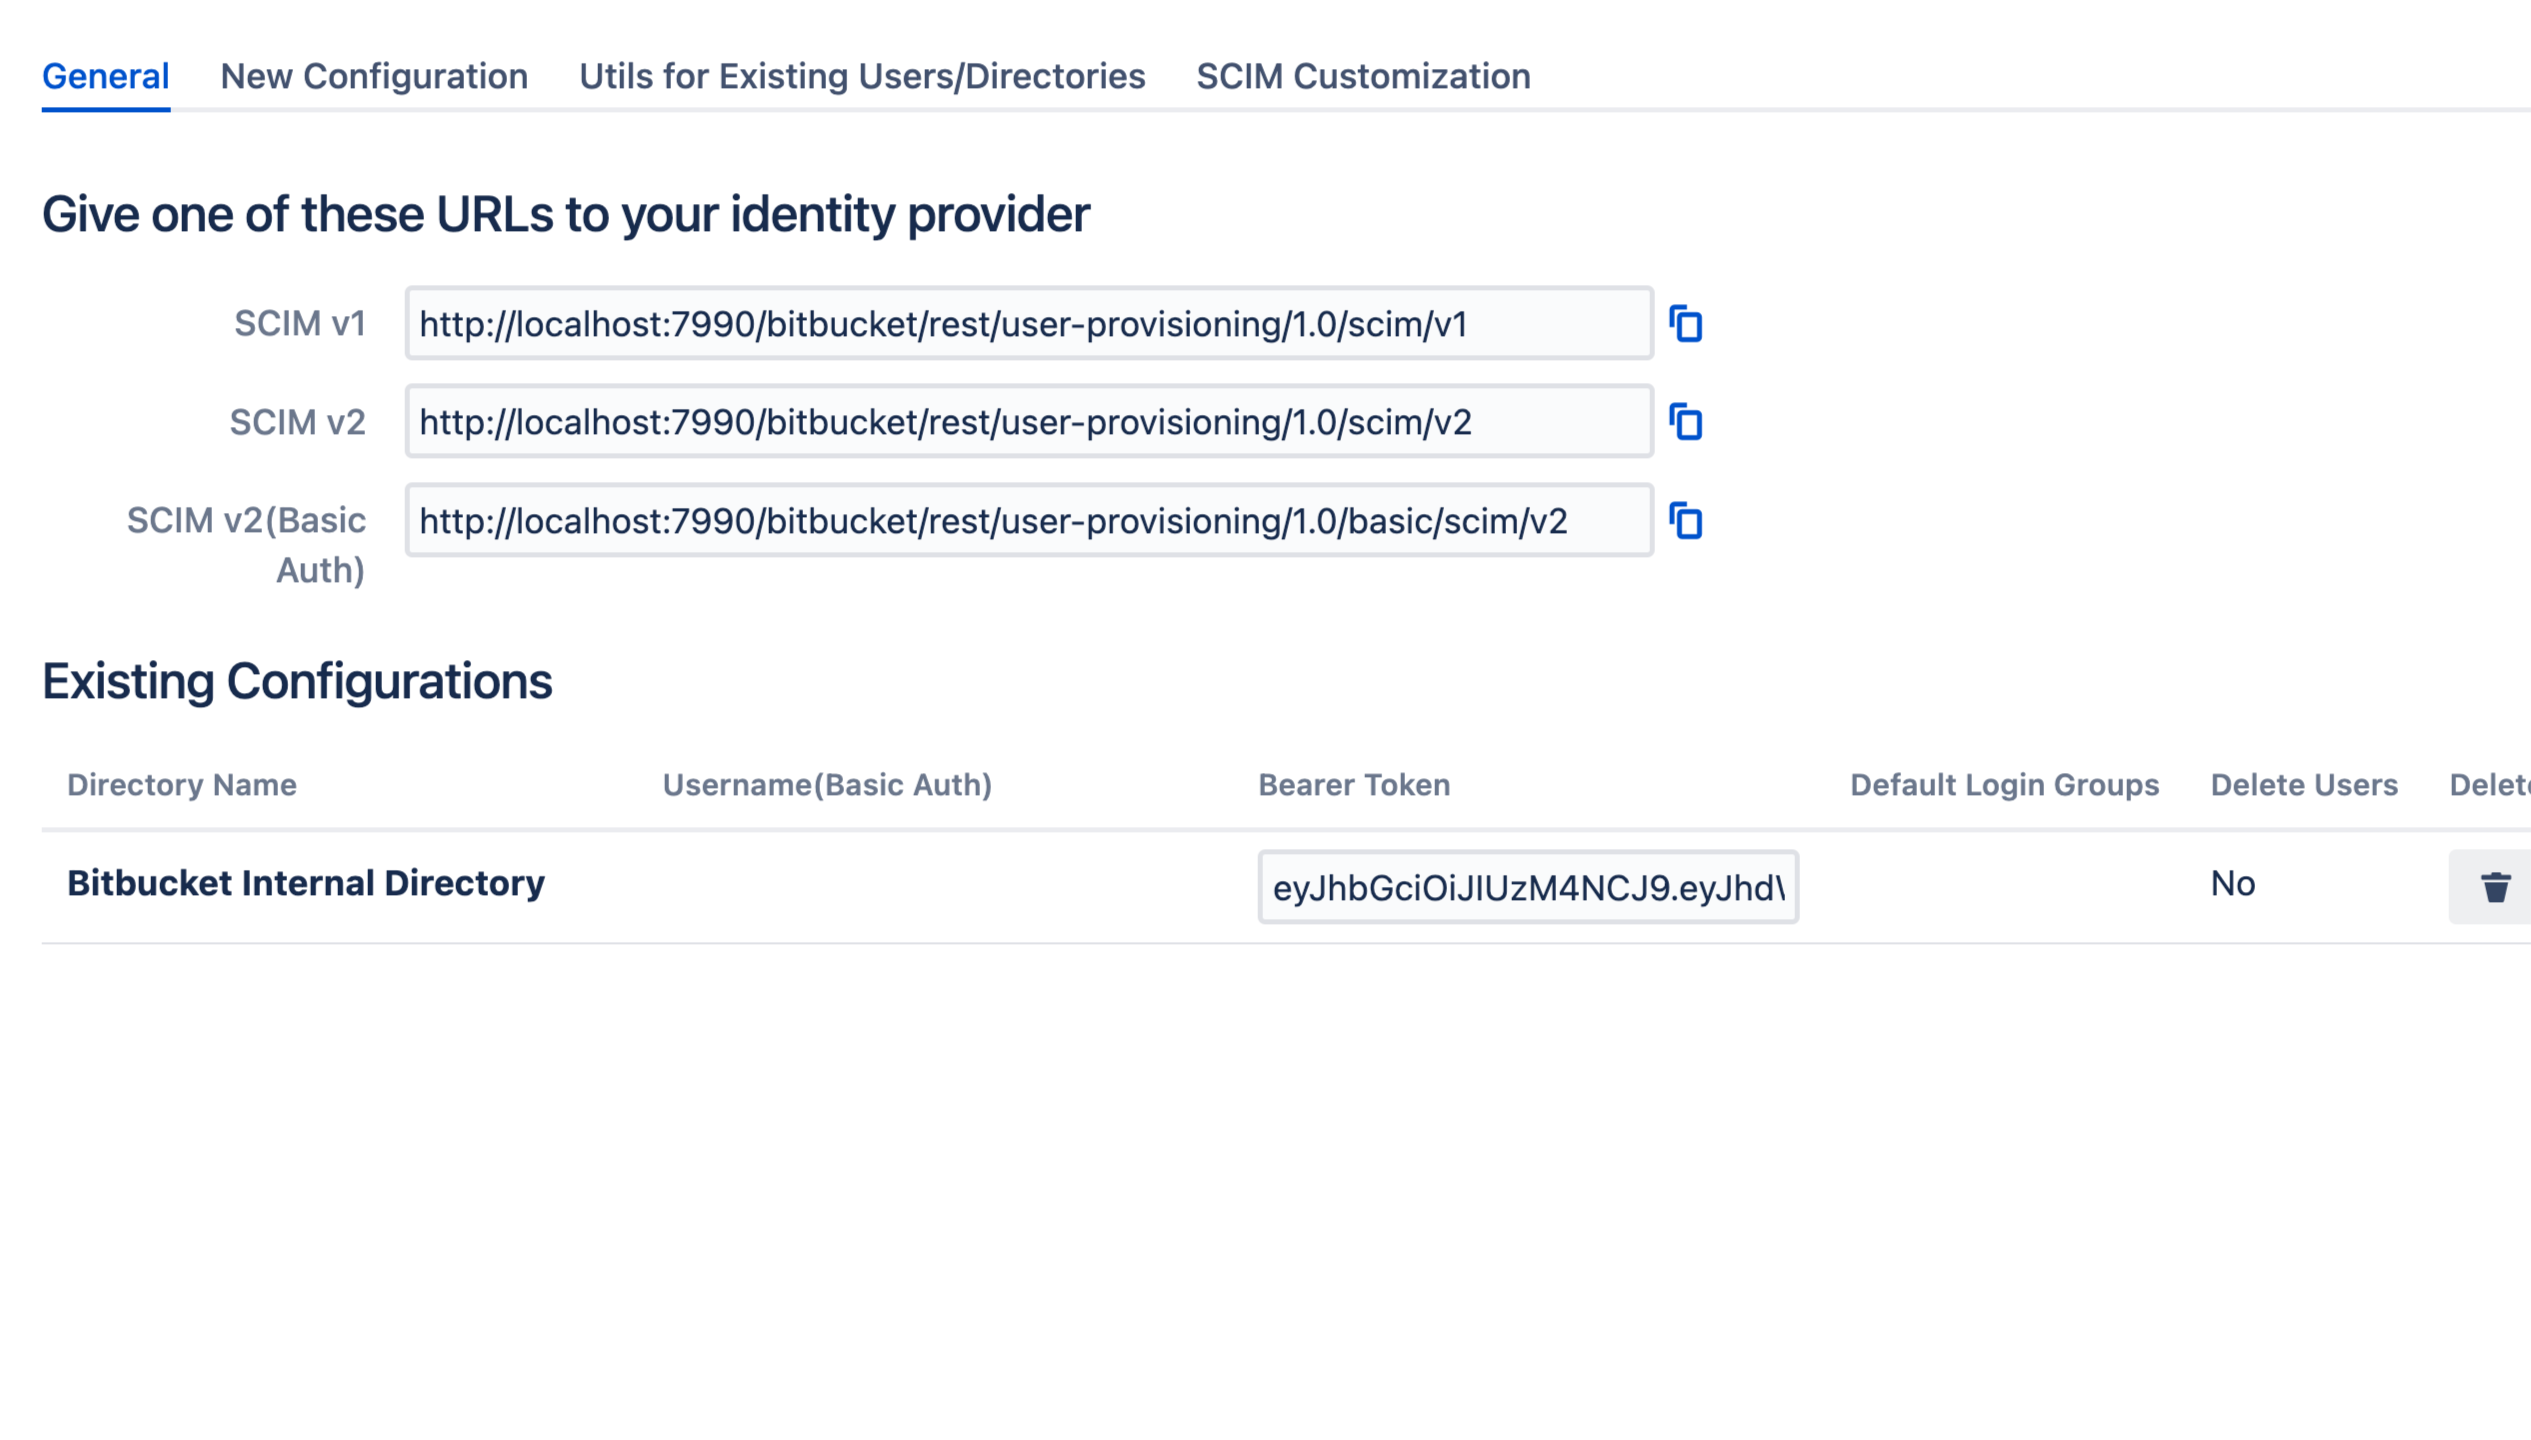Click the SCIM v1 URL field
The width and height of the screenshot is (2531, 1440).
click(1028, 324)
